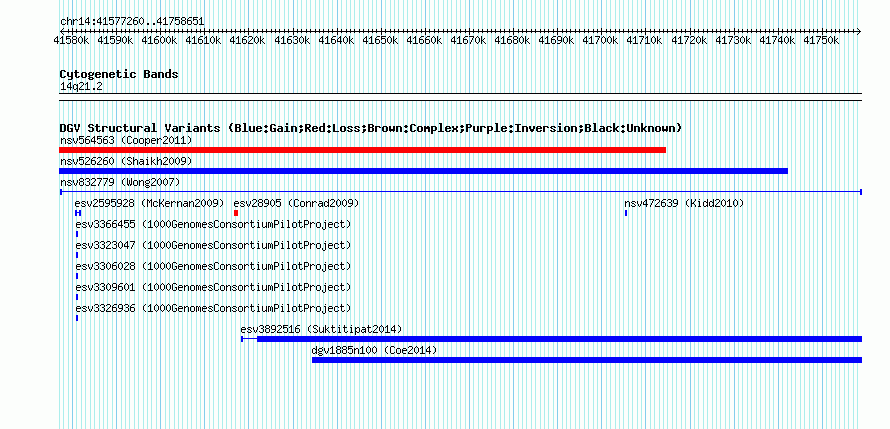Select blue marker under esv3323047
890x429 pixels.
click(x=77, y=255)
